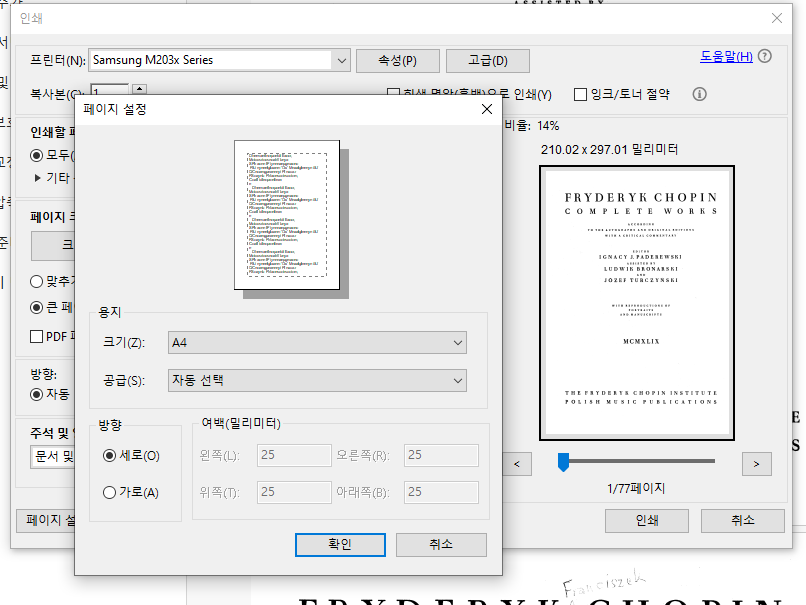Click the ink/toner saving info icon
The width and height of the screenshot is (806, 605).
click(699, 94)
